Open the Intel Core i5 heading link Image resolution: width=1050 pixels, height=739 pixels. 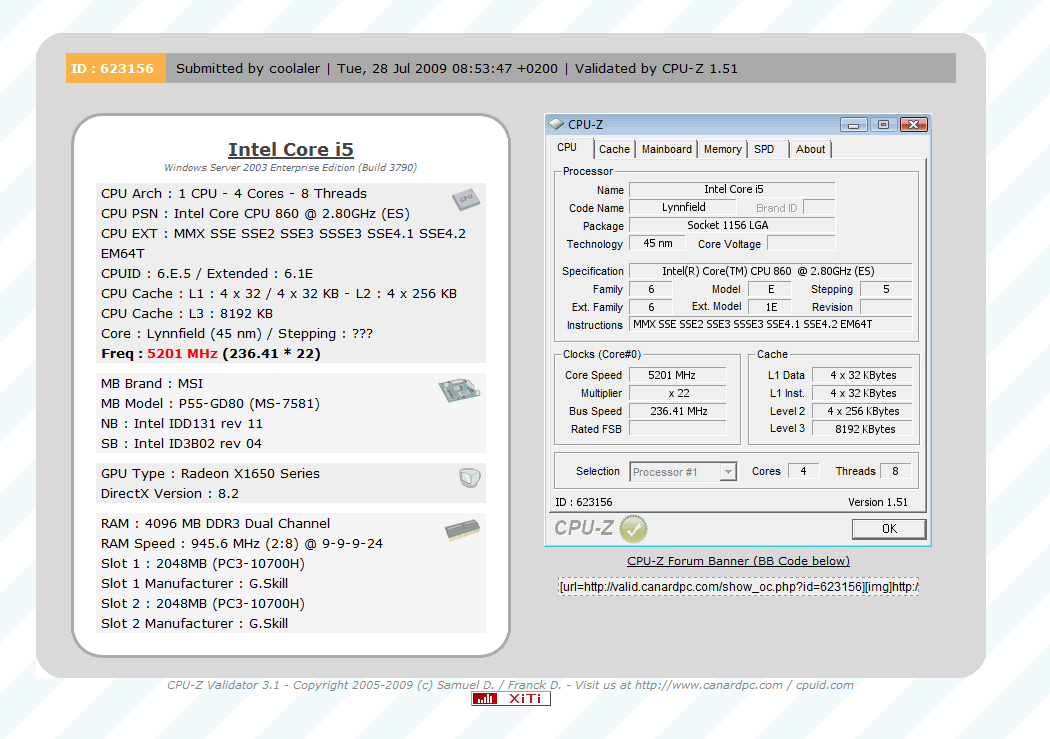(x=291, y=149)
